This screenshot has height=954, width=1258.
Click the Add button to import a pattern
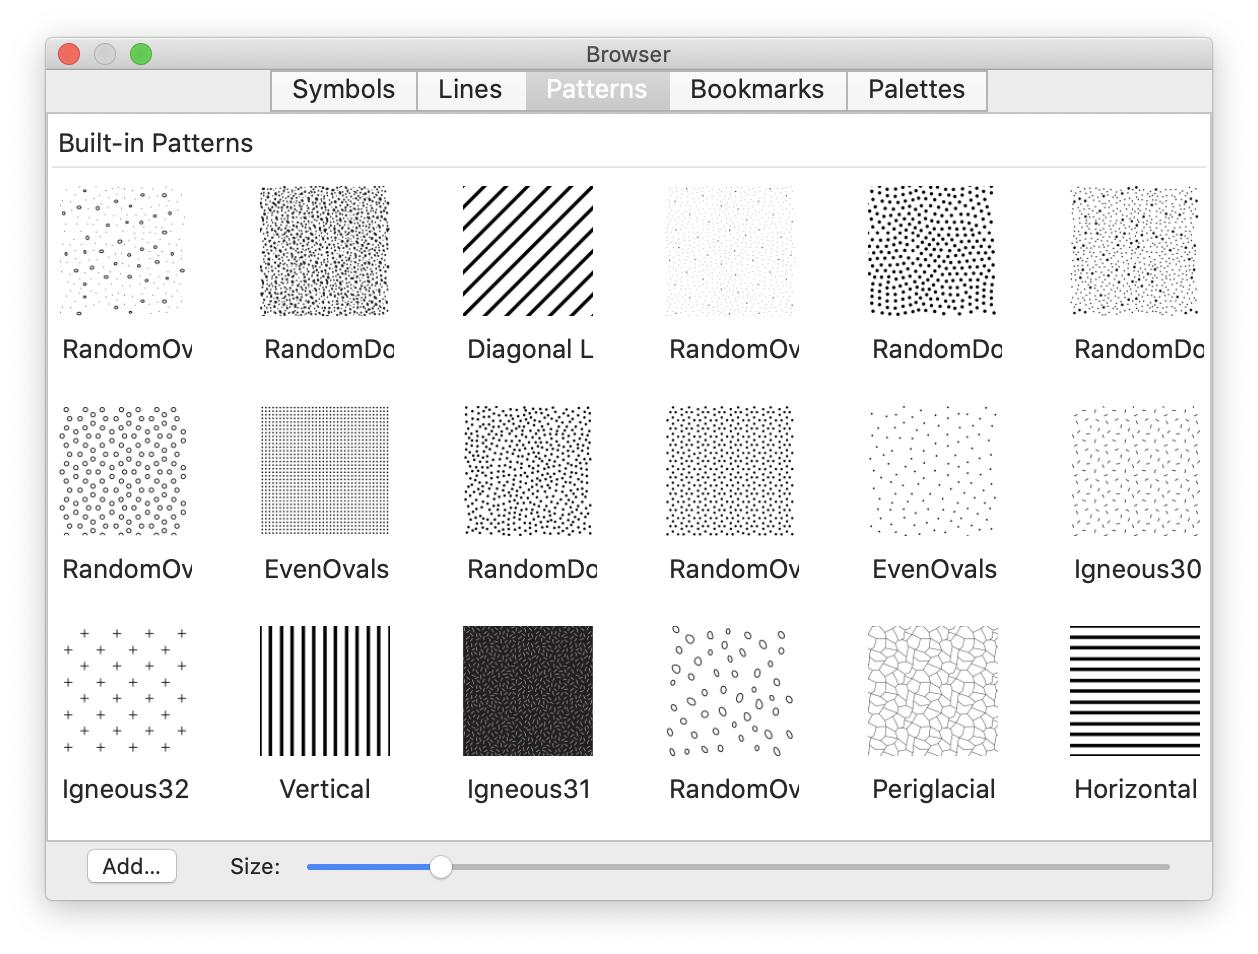coord(131,866)
